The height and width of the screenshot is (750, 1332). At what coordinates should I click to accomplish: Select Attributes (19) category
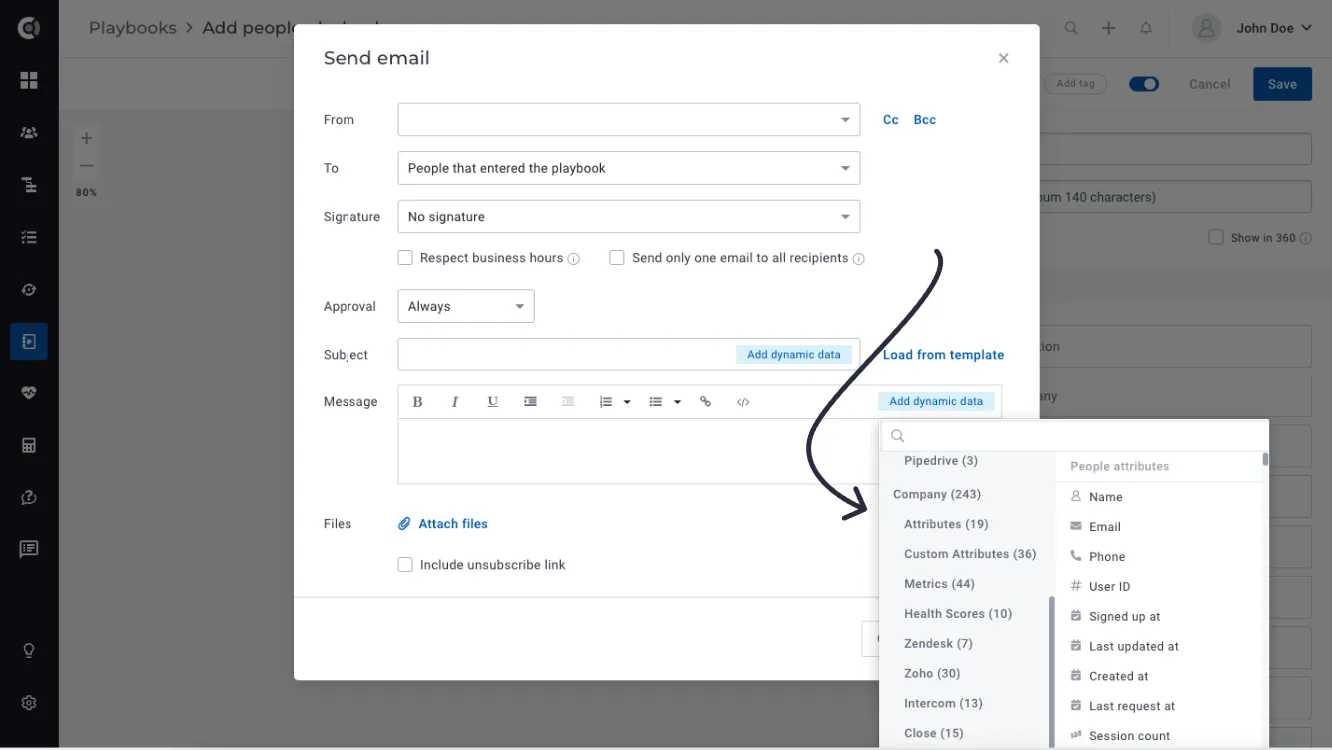click(x=946, y=524)
